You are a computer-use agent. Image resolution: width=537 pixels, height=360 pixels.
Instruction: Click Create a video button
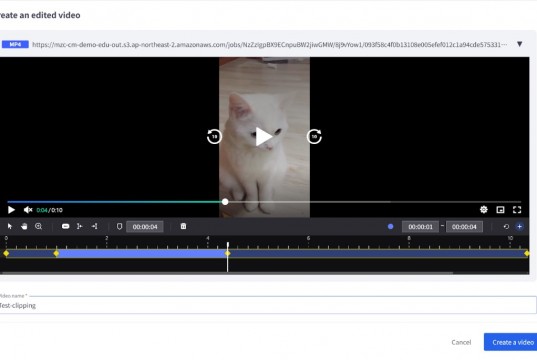(512, 342)
